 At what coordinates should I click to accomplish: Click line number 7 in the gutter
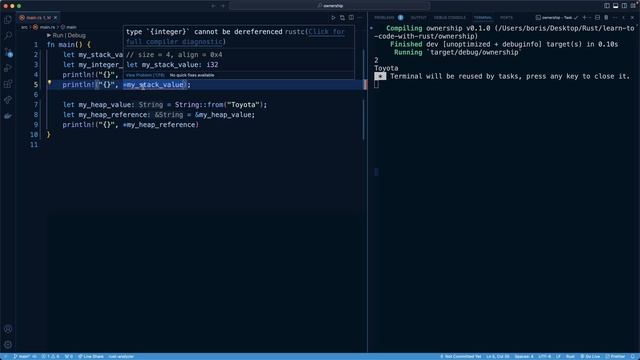36,104
